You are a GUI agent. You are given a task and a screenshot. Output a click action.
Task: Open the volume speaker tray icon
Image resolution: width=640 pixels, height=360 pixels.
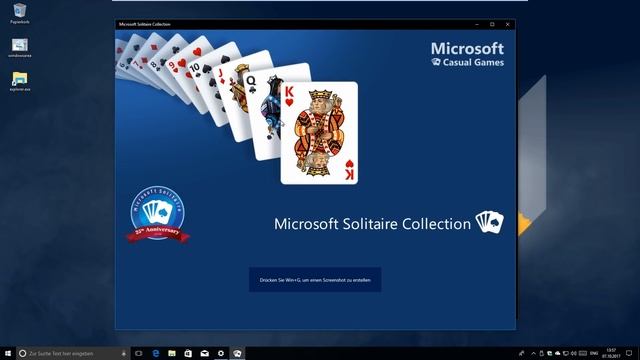pos(574,353)
